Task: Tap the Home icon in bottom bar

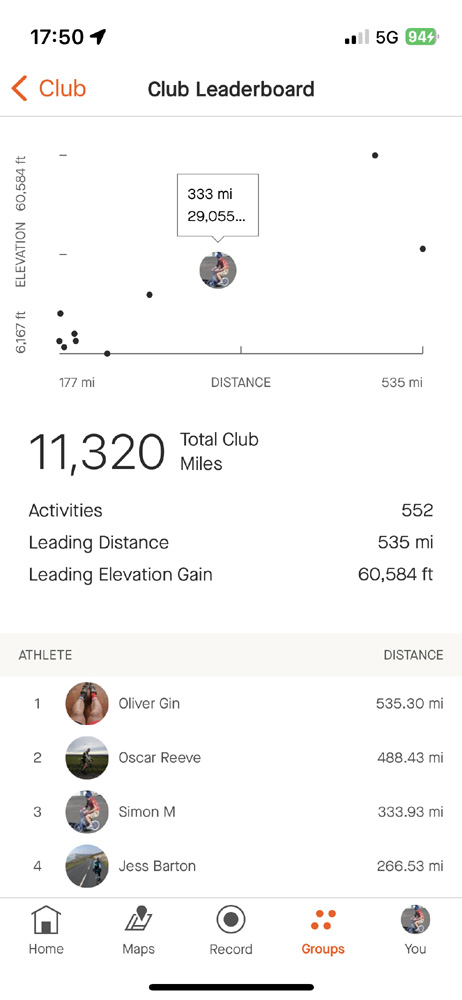Action: pyautogui.click(x=46, y=920)
